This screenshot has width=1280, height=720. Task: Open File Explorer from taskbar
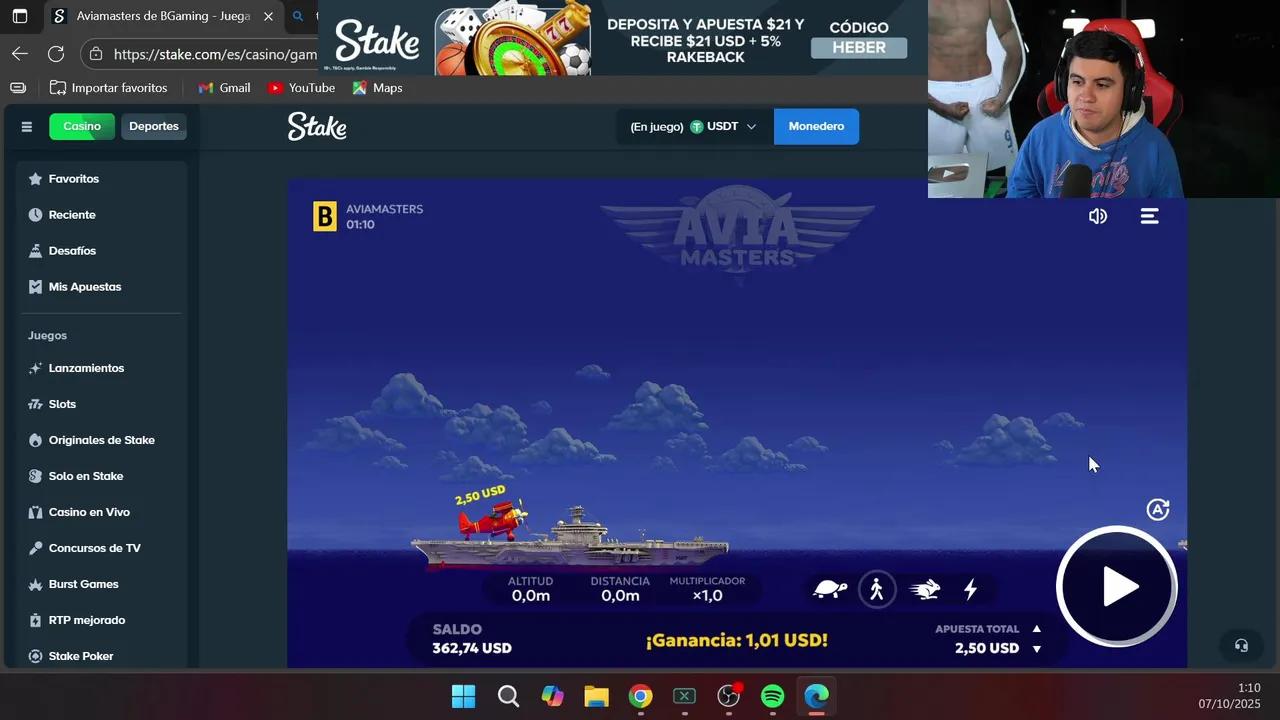point(596,696)
